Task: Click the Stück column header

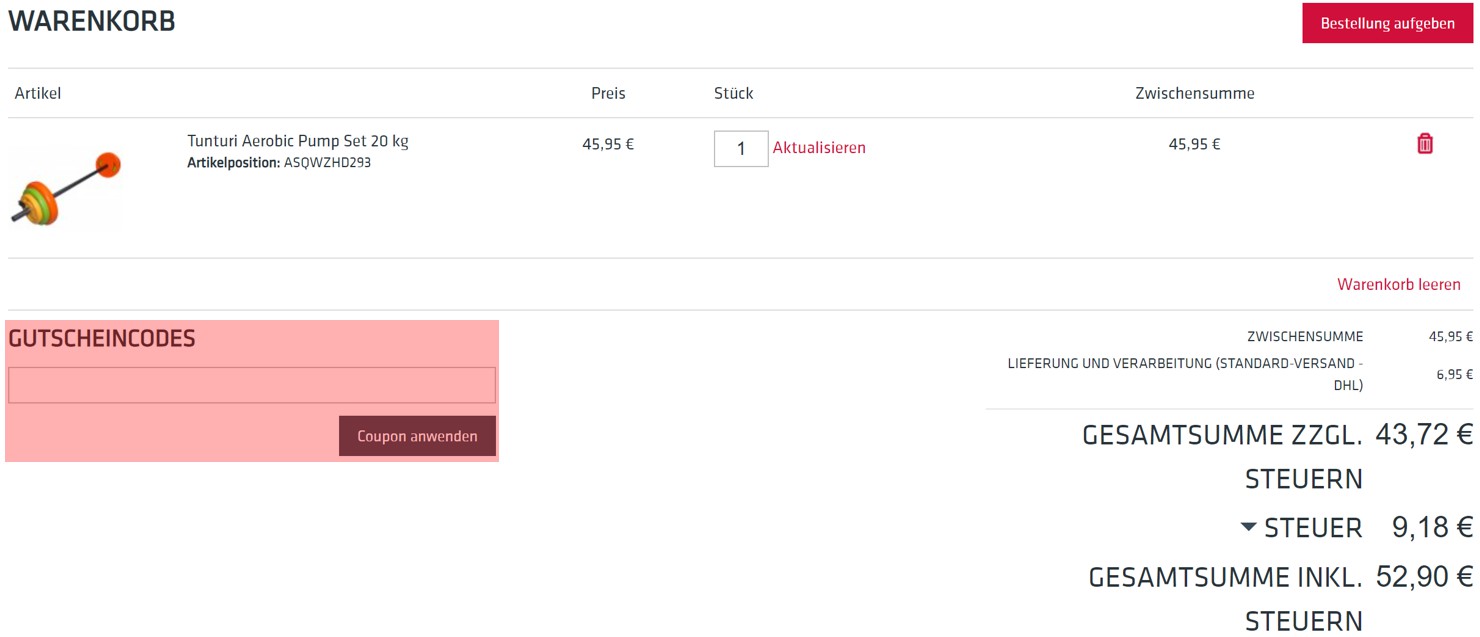Action: coord(733,93)
